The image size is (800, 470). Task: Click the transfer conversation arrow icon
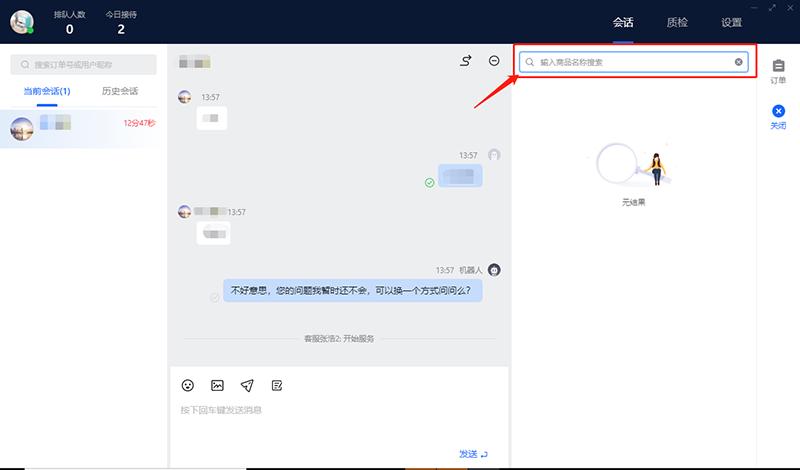point(465,61)
